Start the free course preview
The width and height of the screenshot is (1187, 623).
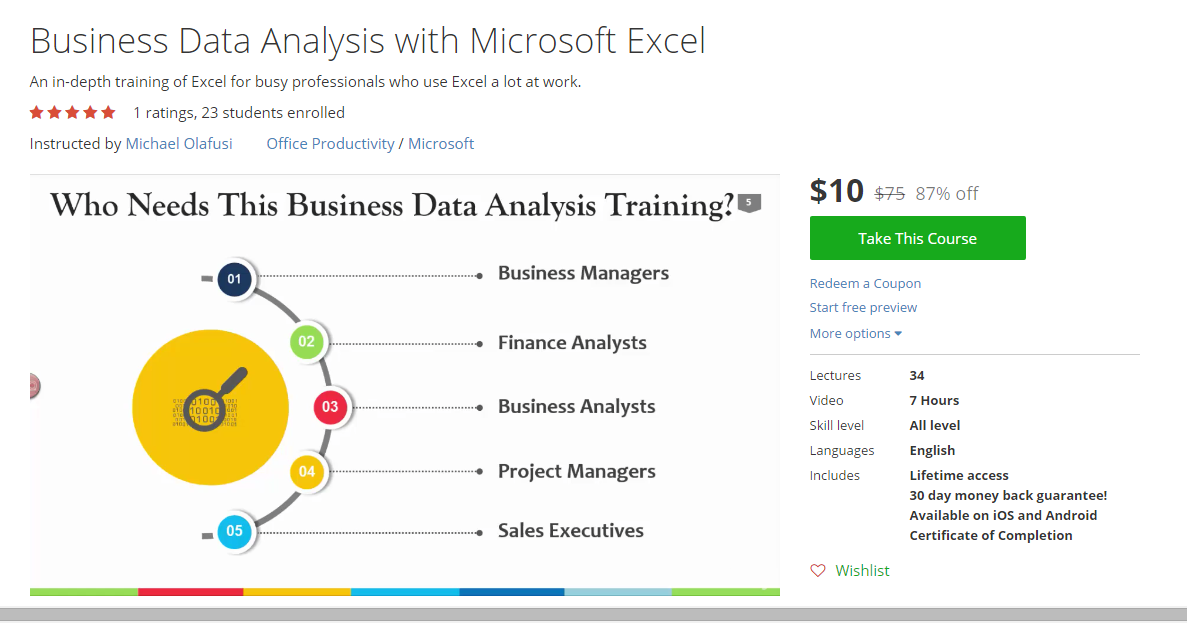point(862,307)
